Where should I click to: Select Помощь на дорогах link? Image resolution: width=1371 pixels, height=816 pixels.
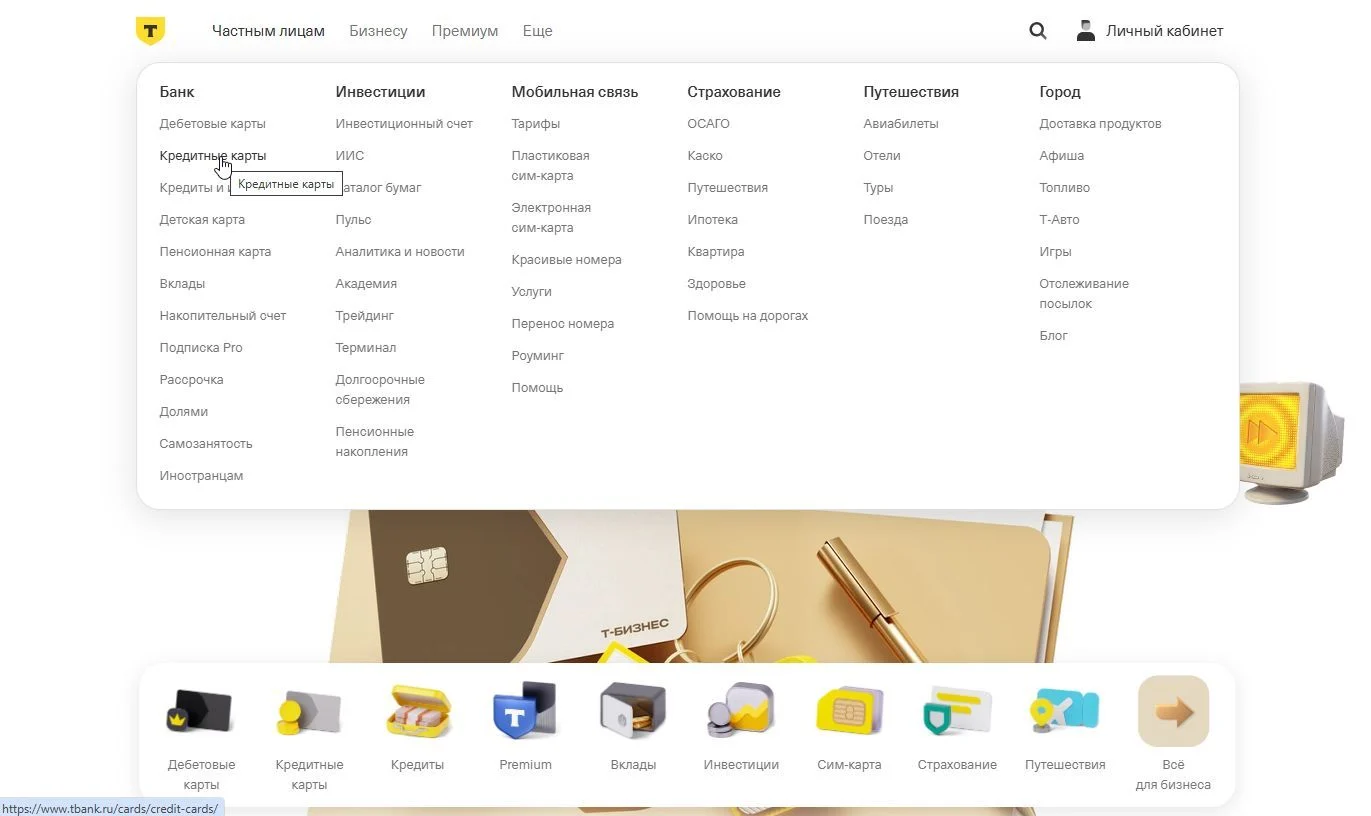tap(748, 316)
